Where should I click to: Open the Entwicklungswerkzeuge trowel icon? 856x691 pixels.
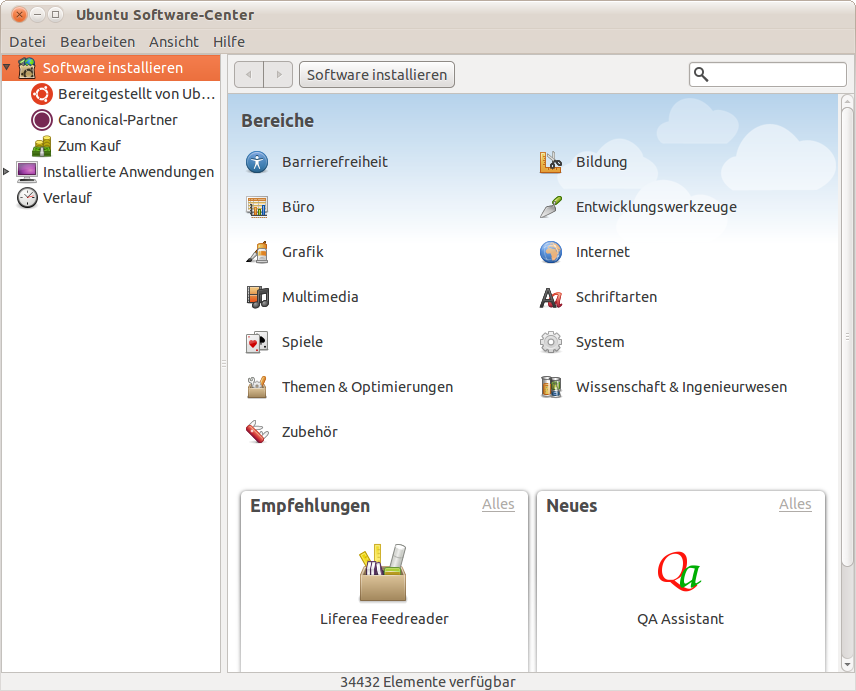tap(551, 207)
